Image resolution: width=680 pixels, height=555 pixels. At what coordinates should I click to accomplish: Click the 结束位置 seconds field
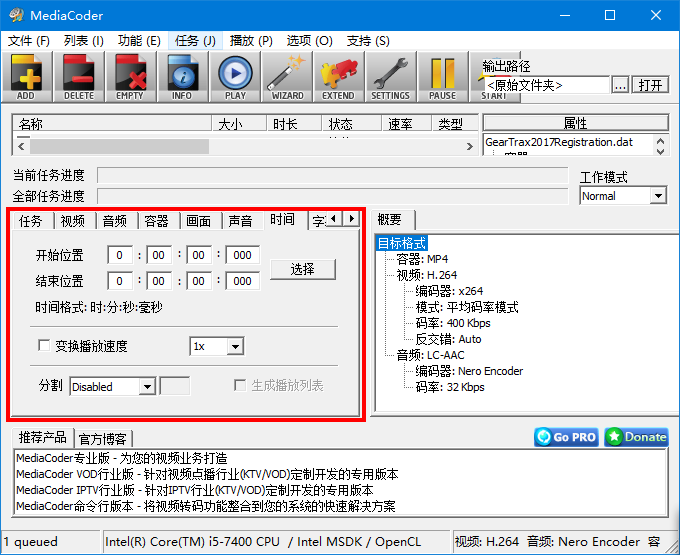coord(199,281)
